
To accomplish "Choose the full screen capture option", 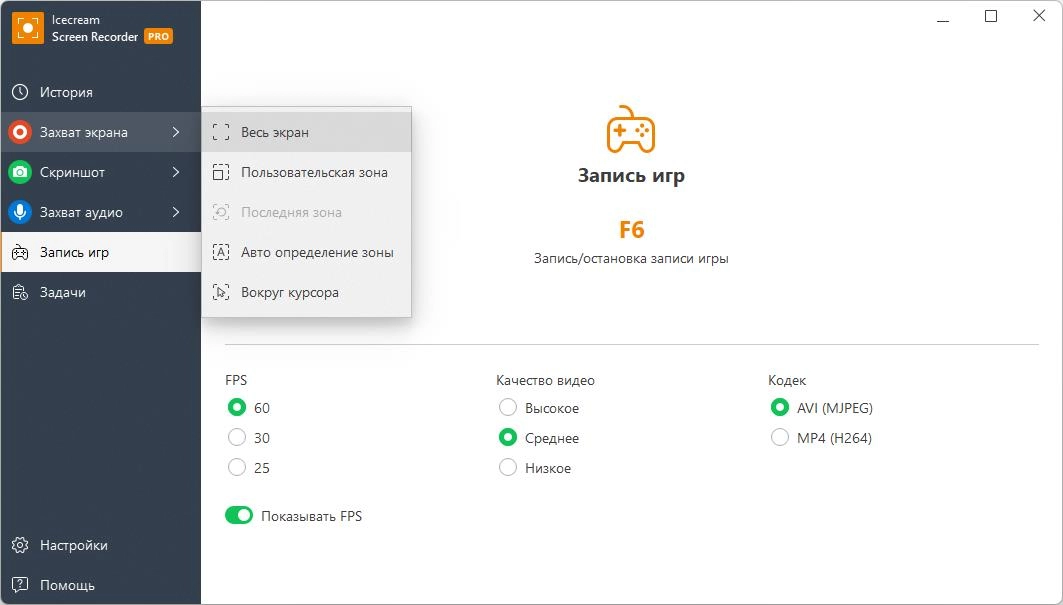I will [x=275, y=132].
